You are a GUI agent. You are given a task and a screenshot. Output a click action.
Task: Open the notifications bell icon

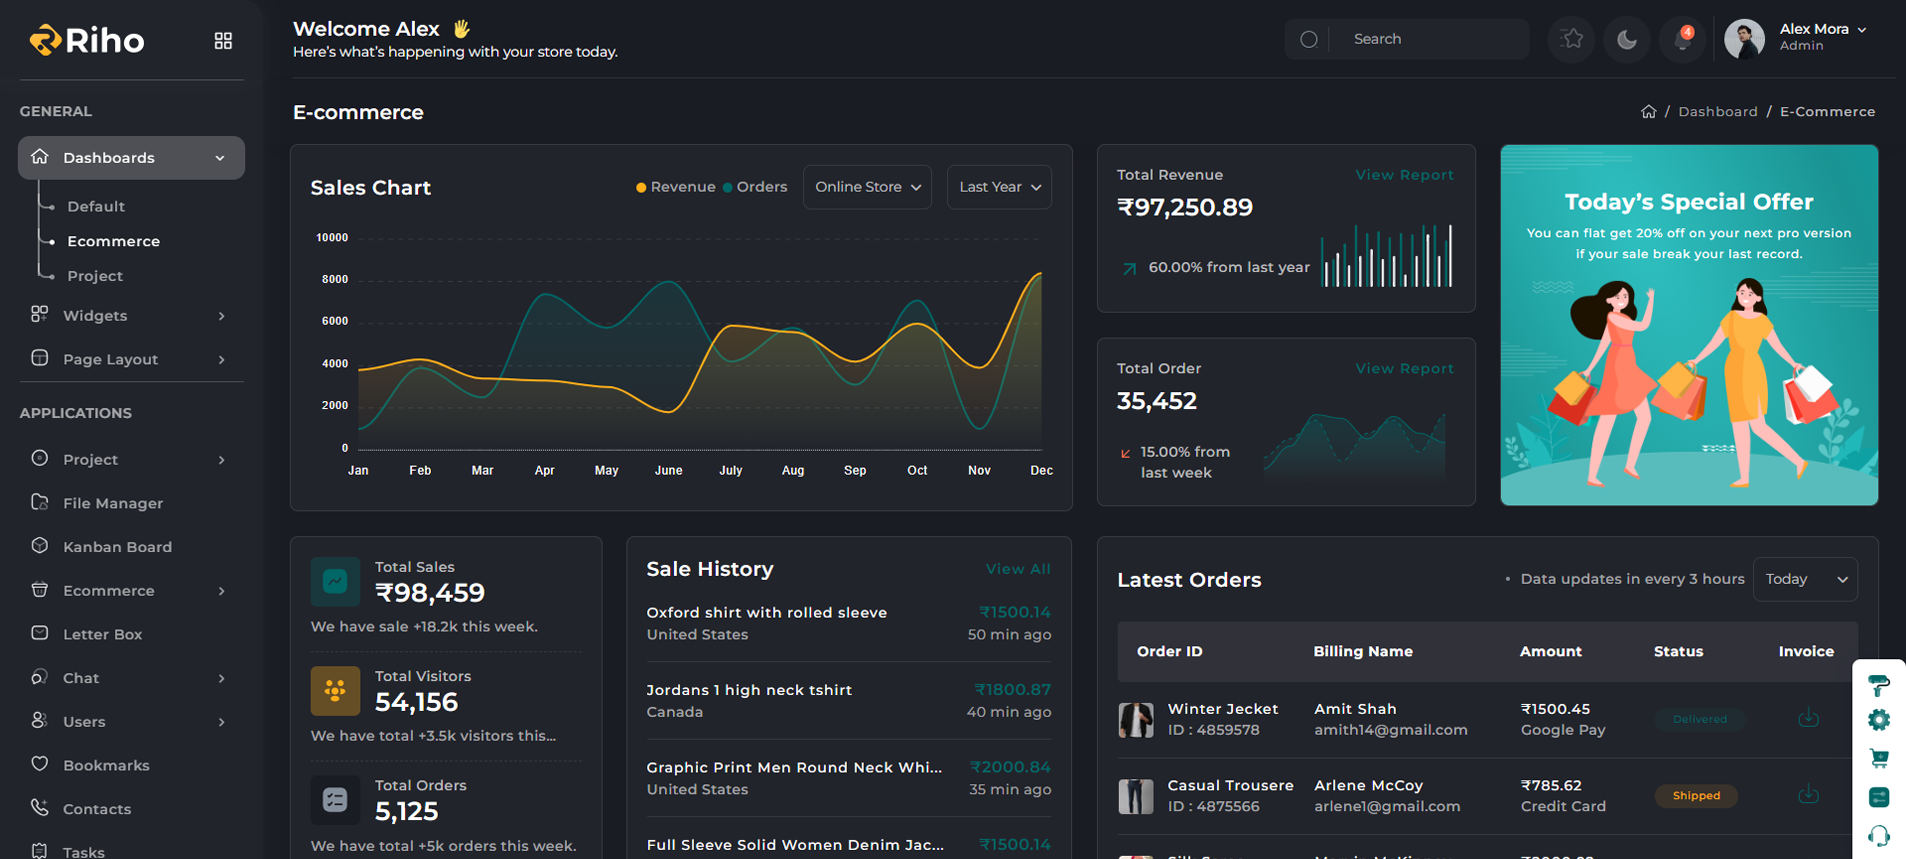click(1682, 40)
